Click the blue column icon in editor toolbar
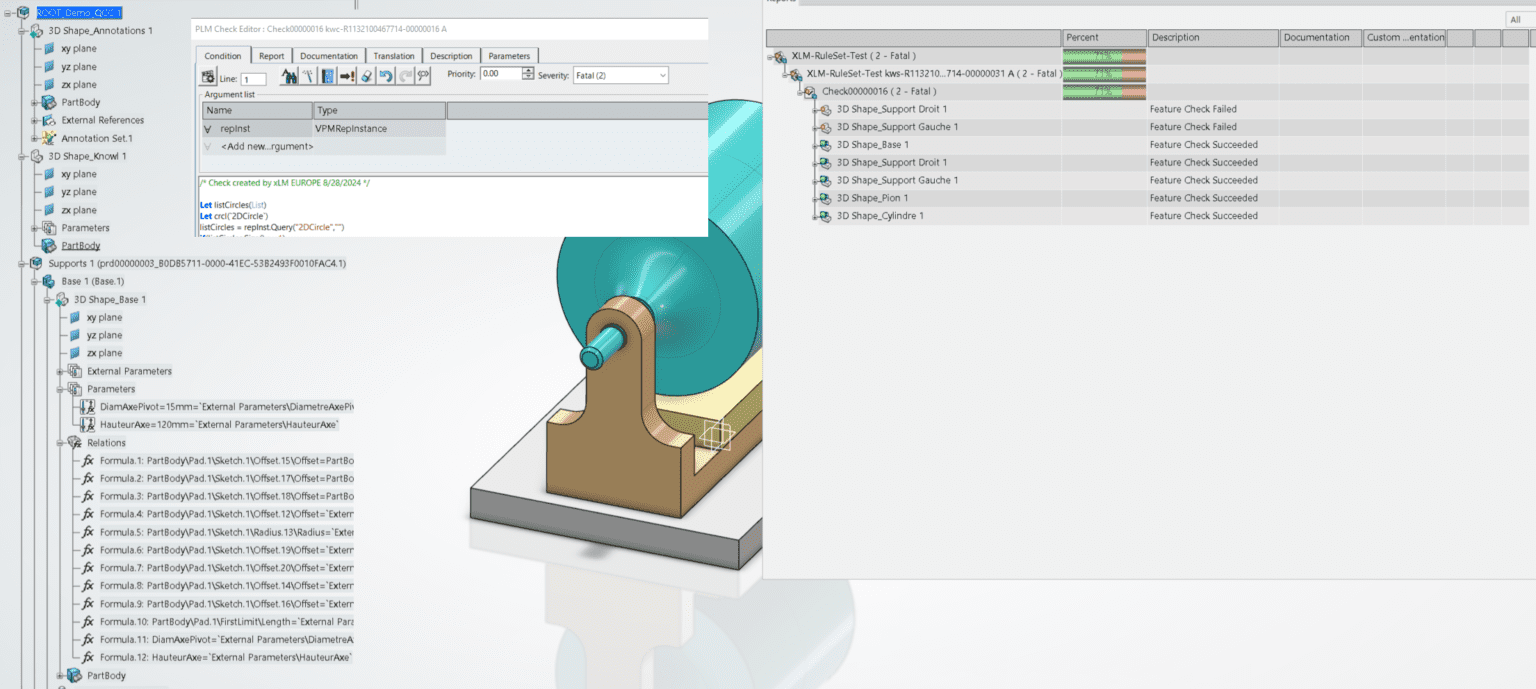Image resolution: width=1536 pixels, height=689 pixels. (x=327, y=76)
